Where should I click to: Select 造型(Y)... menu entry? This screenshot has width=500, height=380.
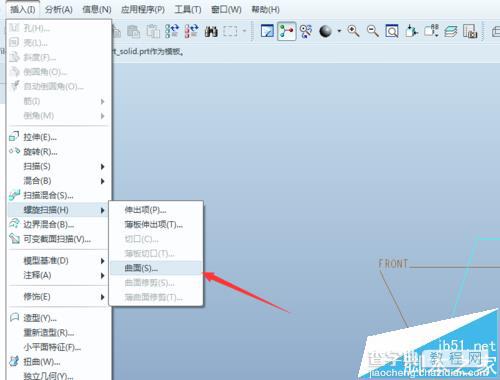(58, 318)
